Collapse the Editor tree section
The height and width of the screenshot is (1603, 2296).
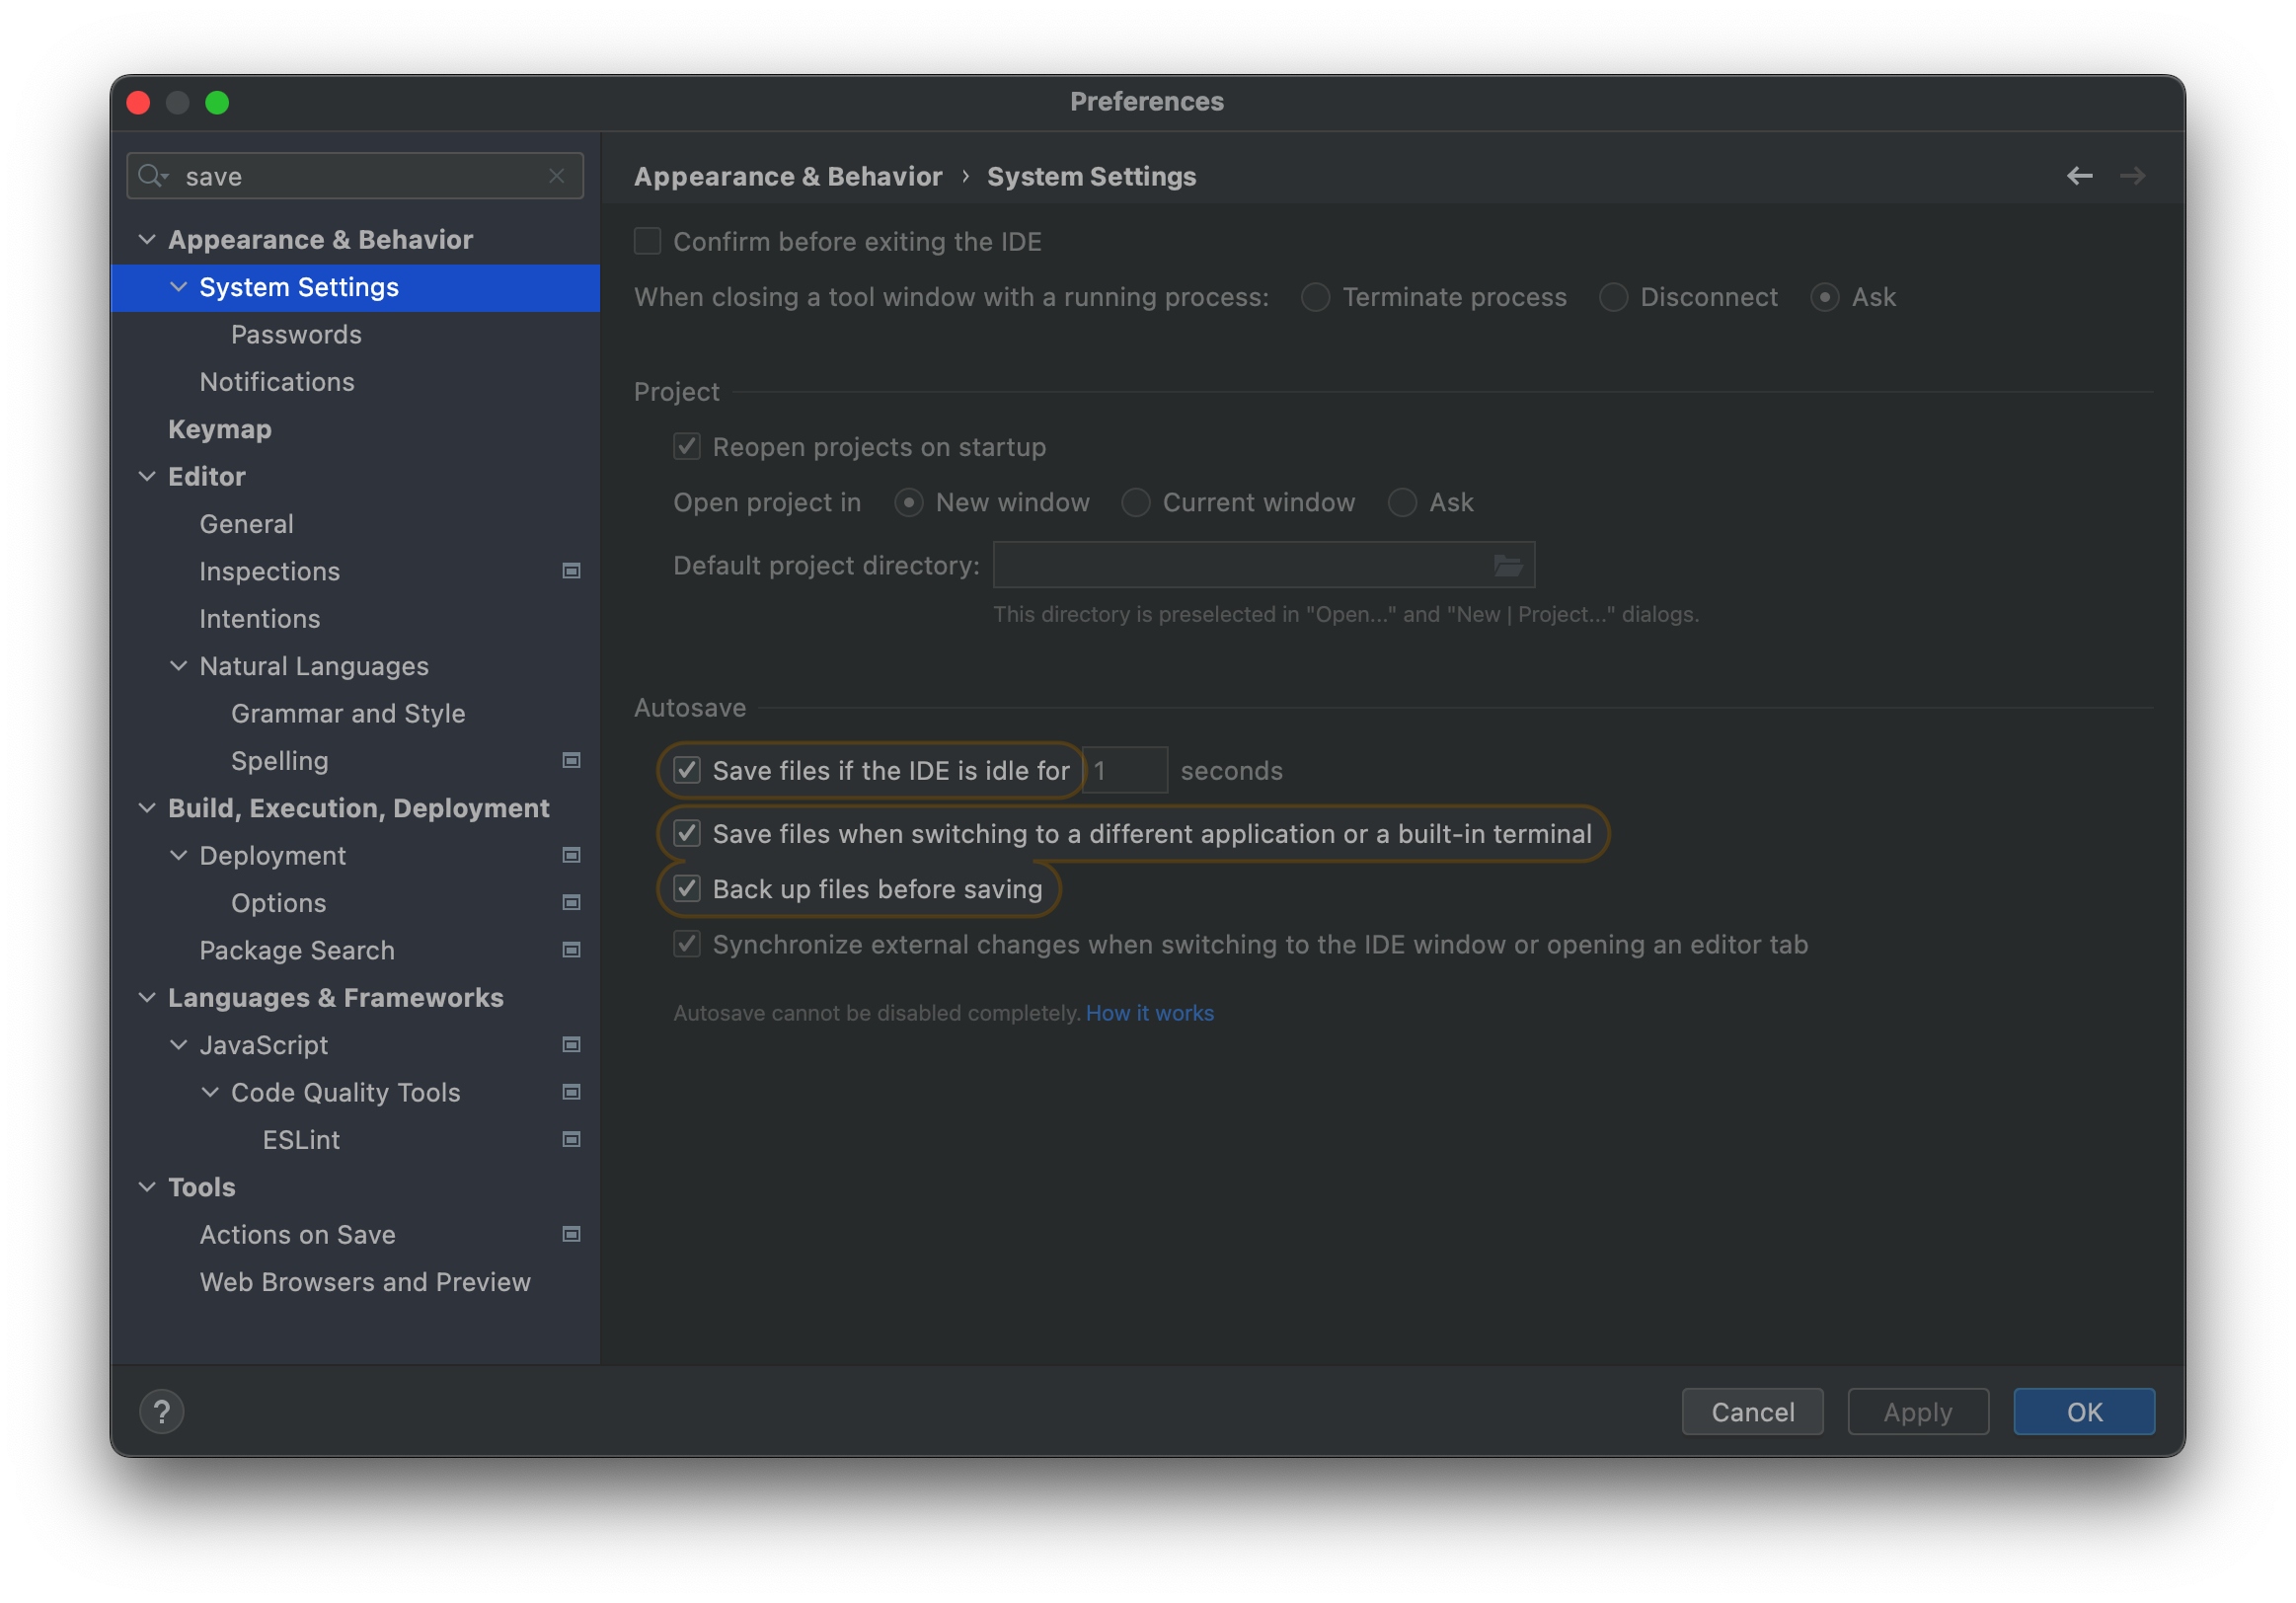[x=147, y=477]
